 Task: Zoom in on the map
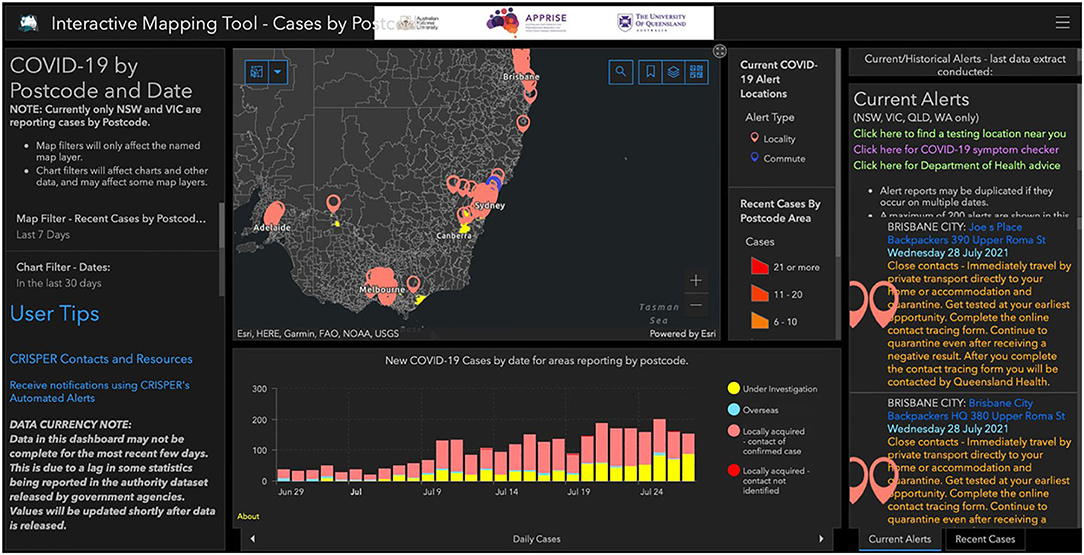tap(696, 280)
